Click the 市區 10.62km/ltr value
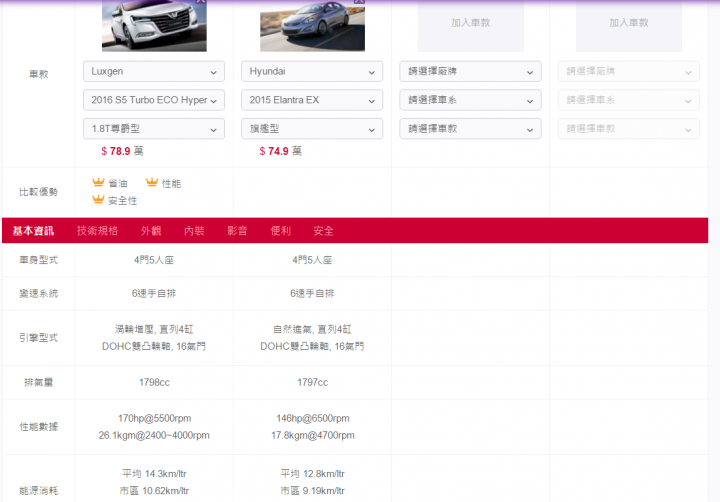 [x=154, y=491]
